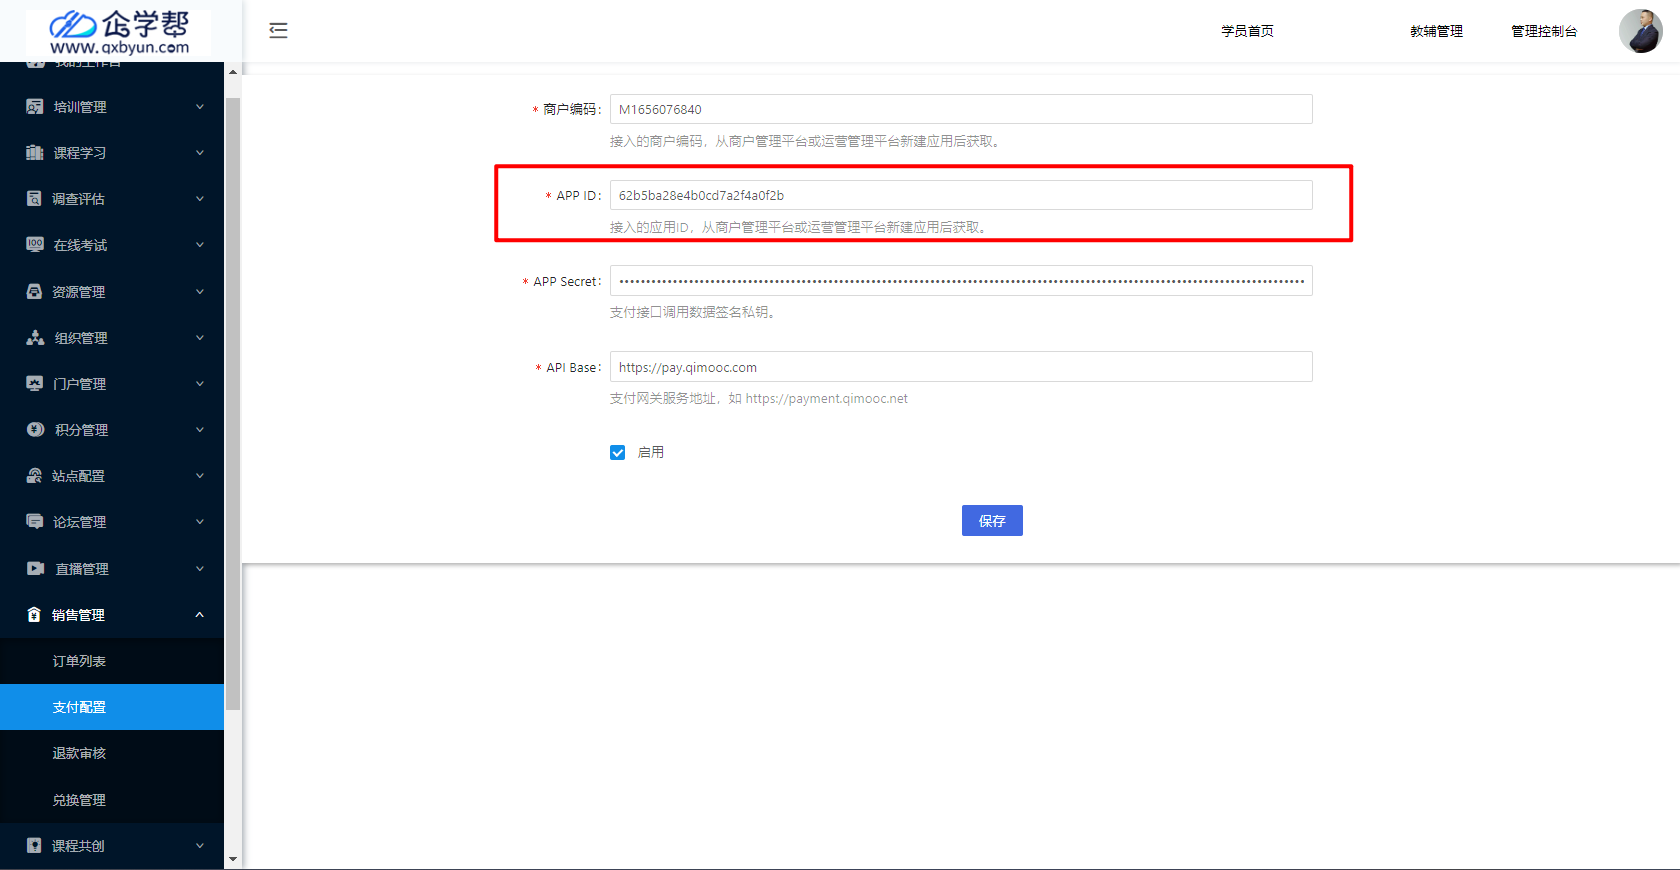Click the 保存 button
Image resolution: width=1680 pixels, height=870 pixels.
pos(992,521)
